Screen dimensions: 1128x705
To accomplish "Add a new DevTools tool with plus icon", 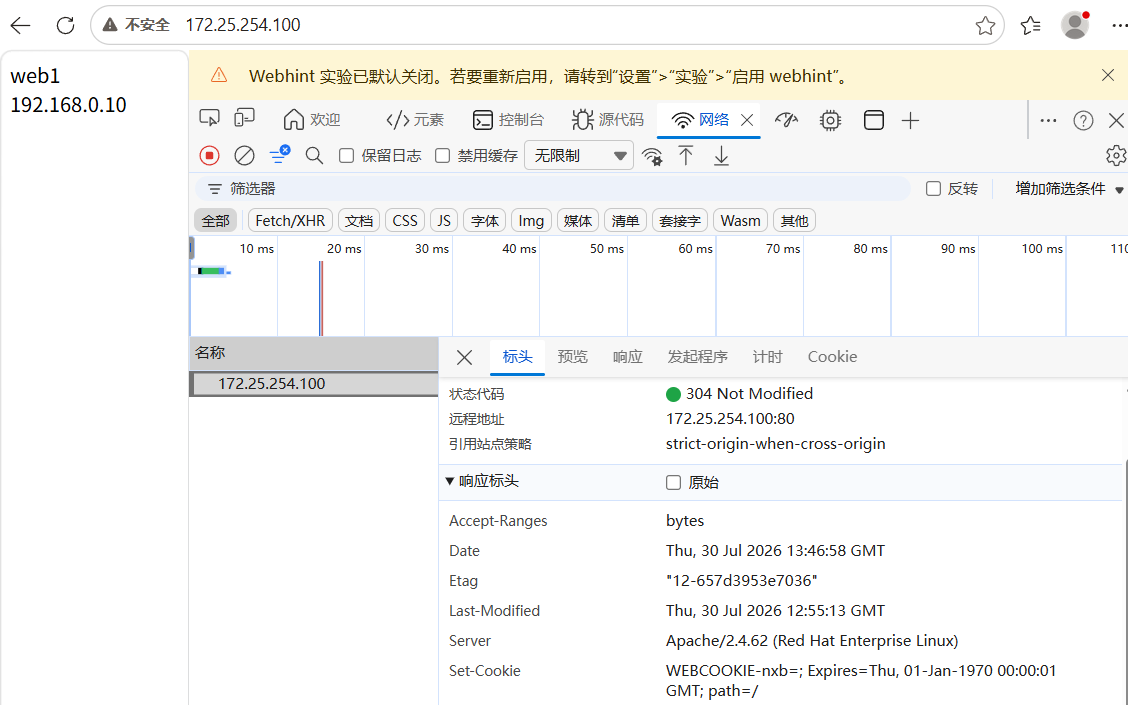I will tap(910, 120).
